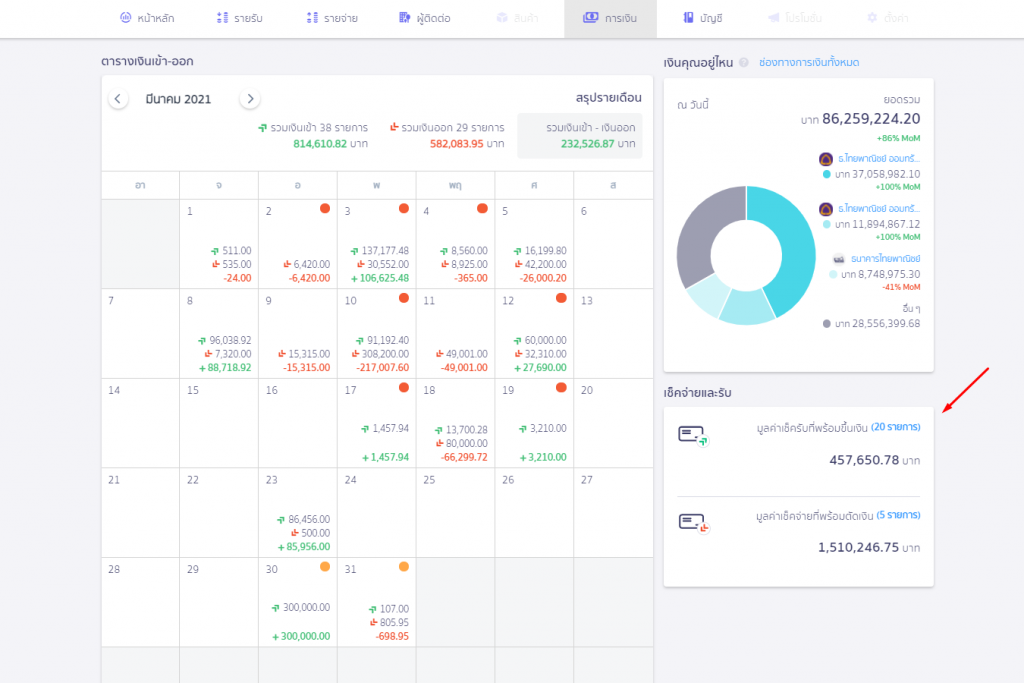
Task: Go to previous month with left arrow
Action: click(x=118, y=99)
